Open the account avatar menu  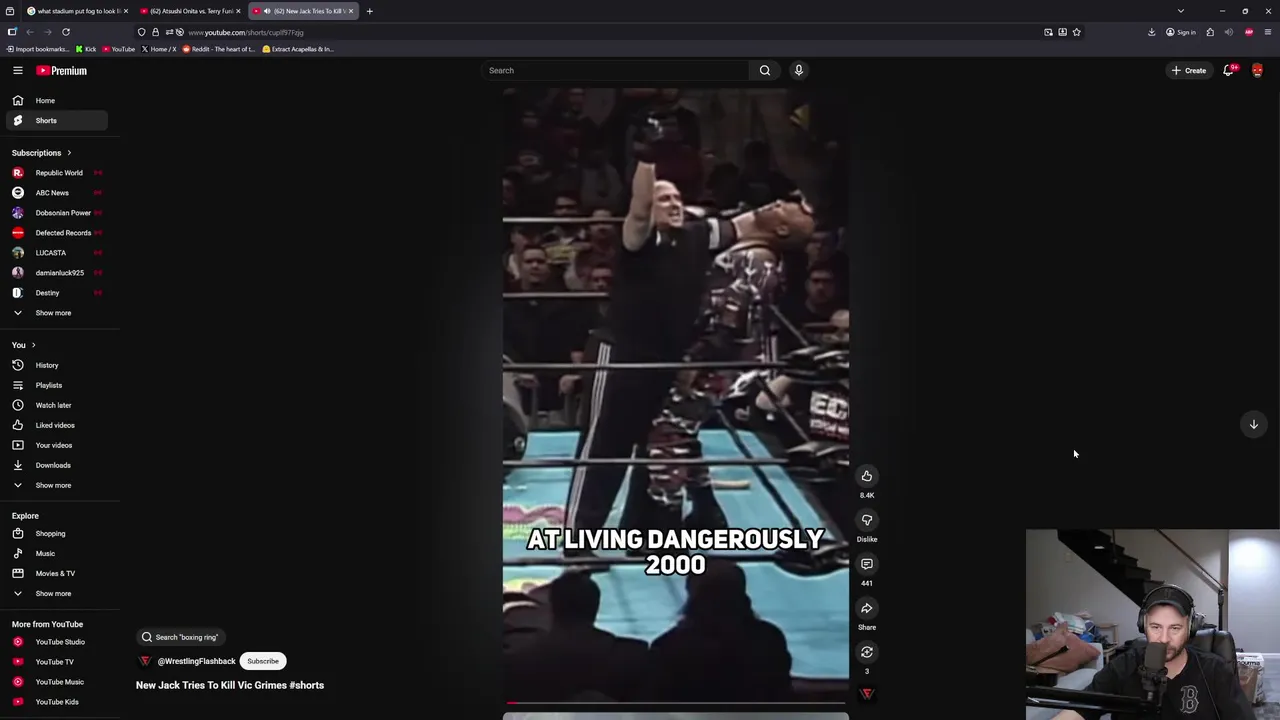(x=1257, y=70)
